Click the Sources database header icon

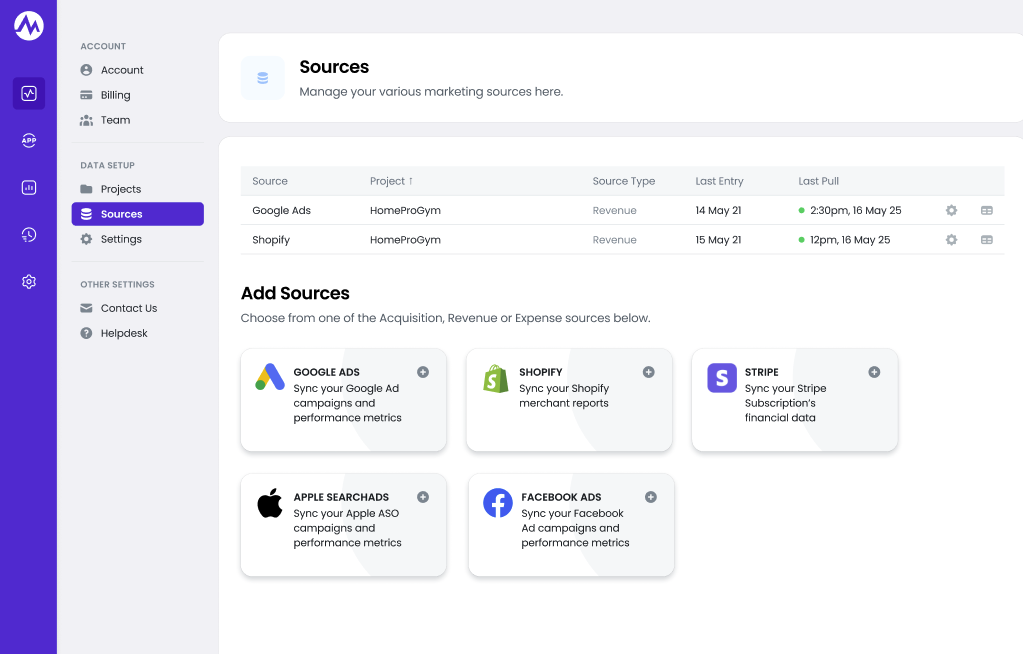(x=263, y=78)
